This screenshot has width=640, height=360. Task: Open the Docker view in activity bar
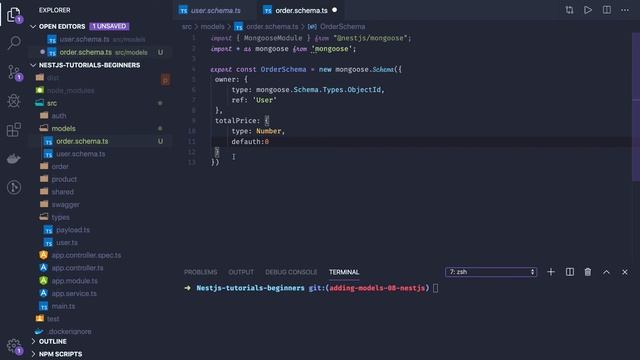(x=14, y=158)
